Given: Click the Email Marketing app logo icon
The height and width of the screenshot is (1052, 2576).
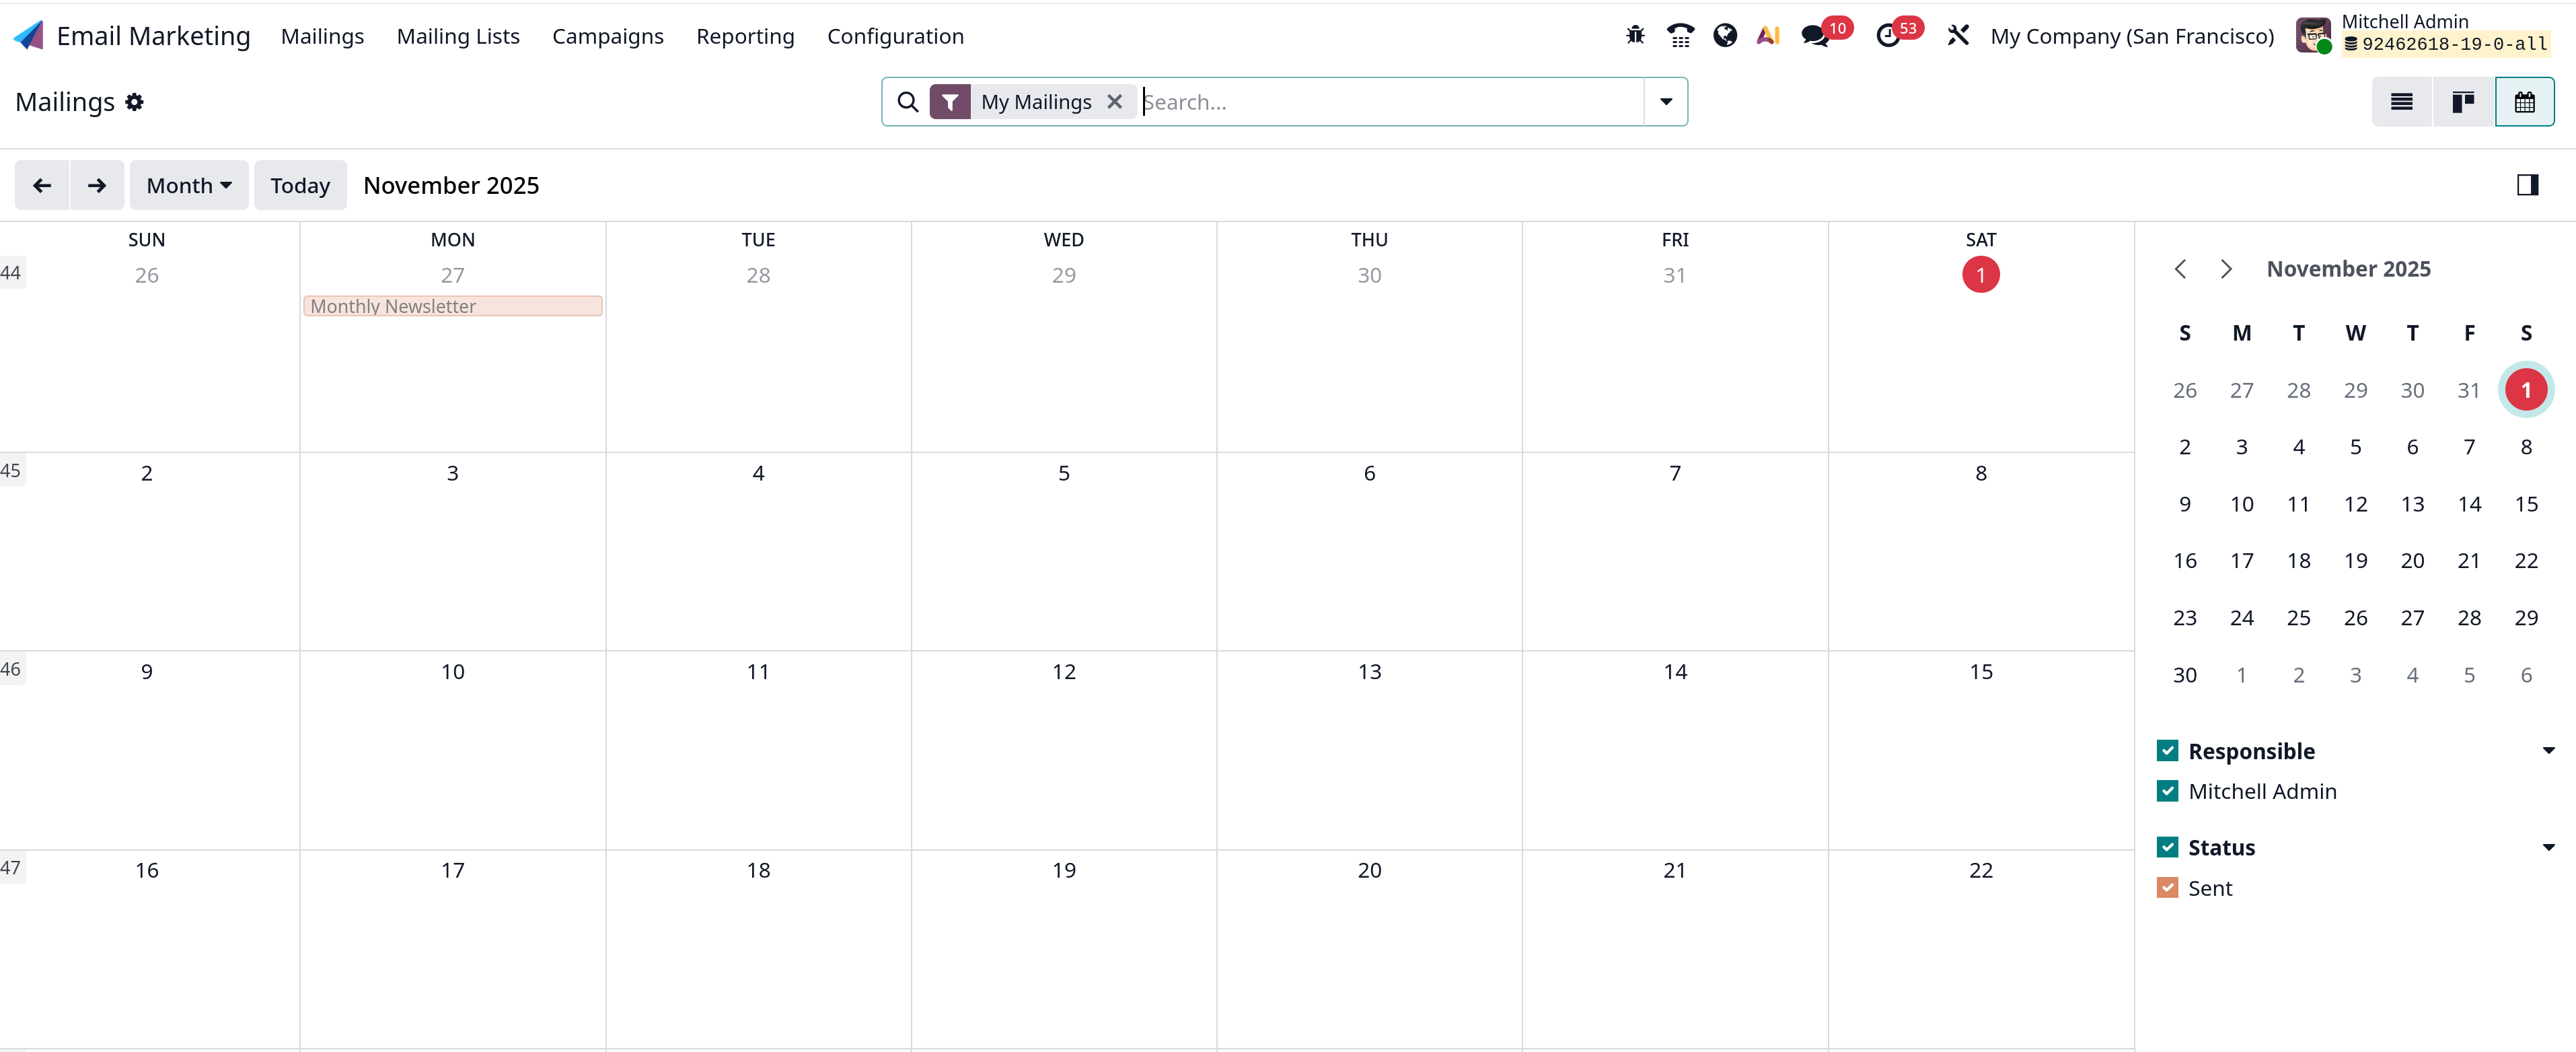Looking at the screenshot, I should click(28, 36).
